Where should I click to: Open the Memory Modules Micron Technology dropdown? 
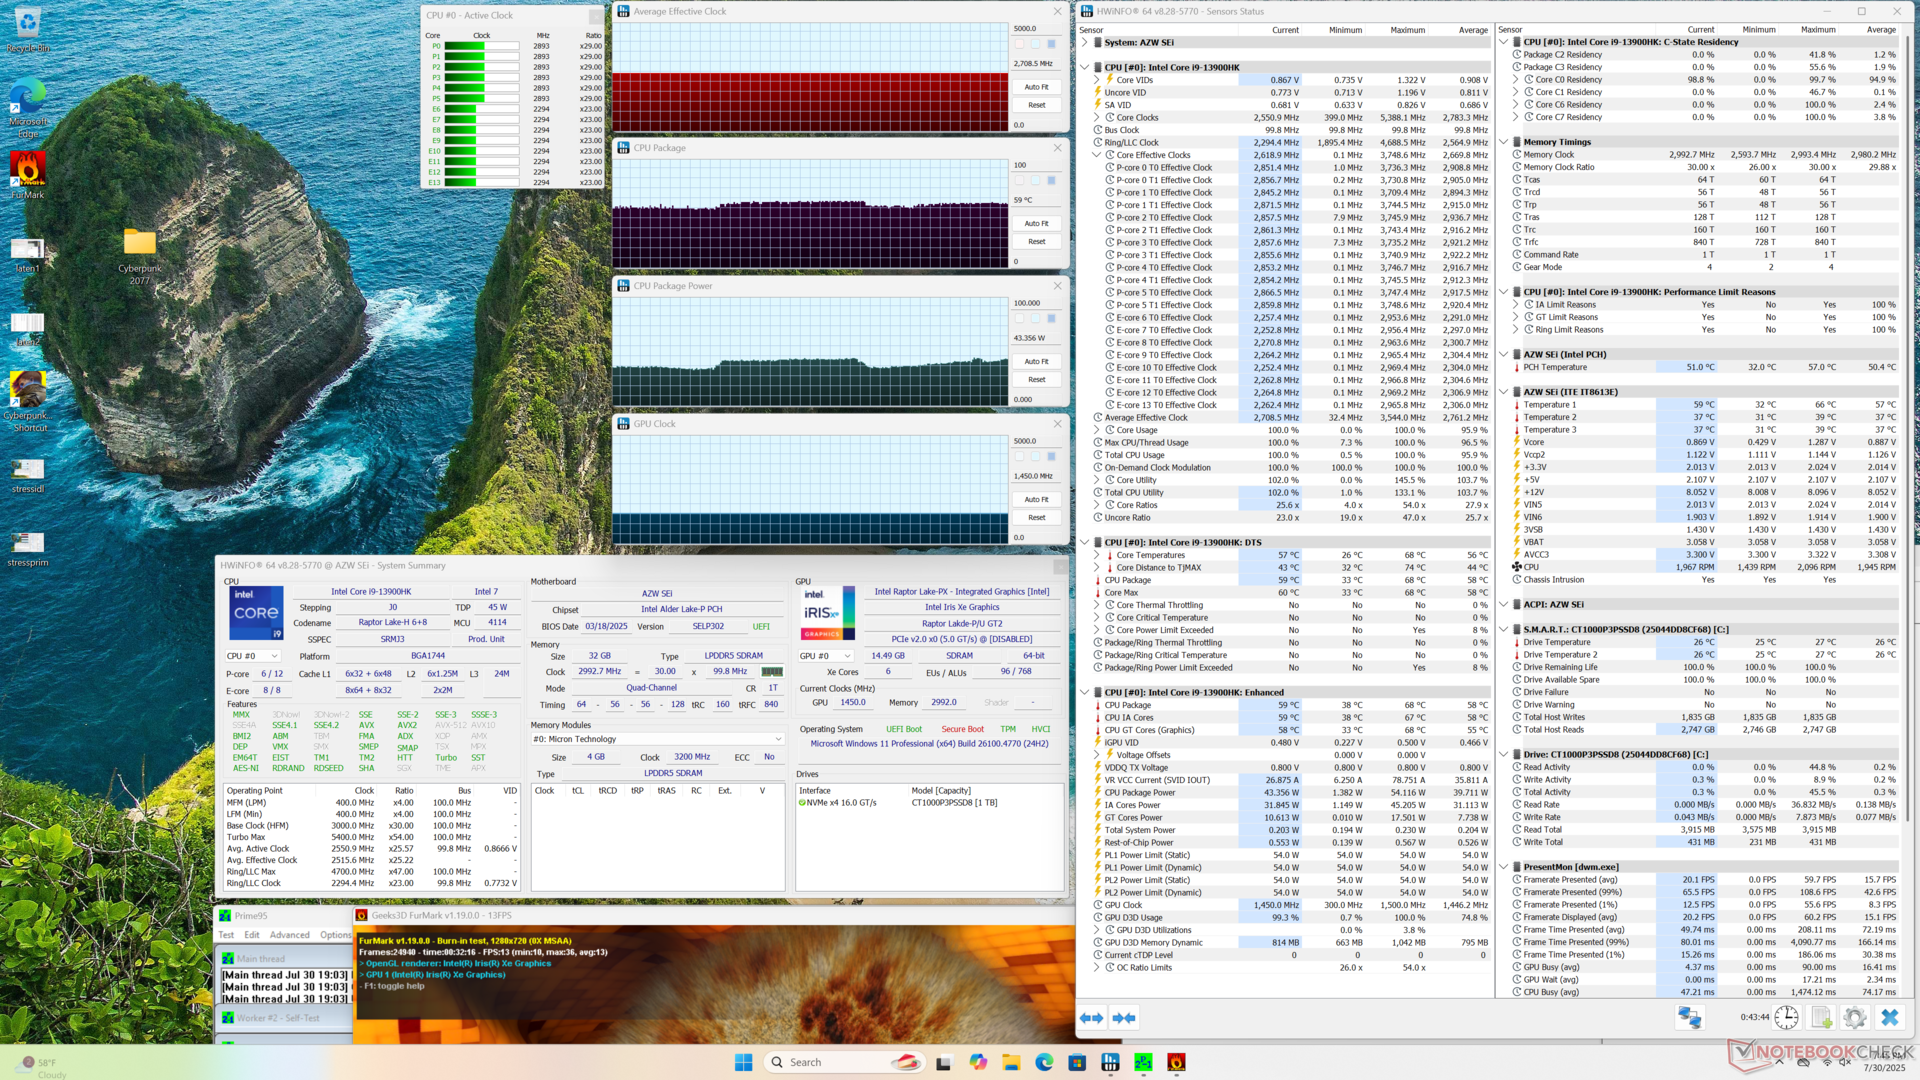(x=657, y=739)
